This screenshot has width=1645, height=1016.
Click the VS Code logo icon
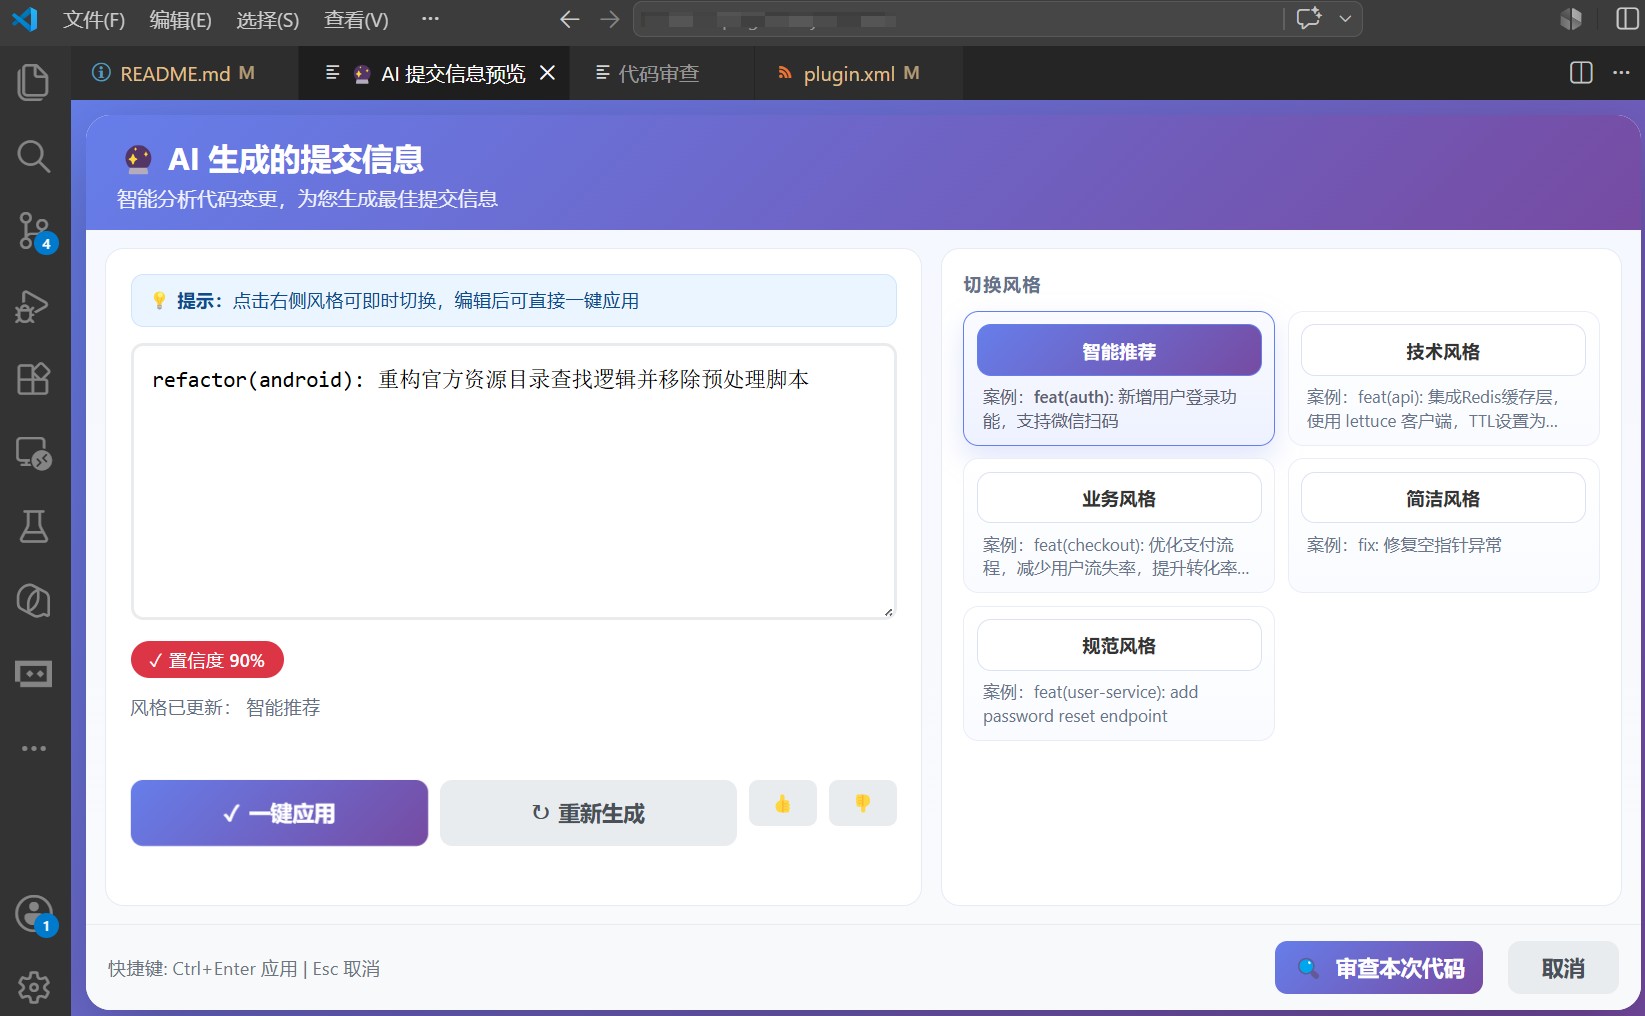coord(23,19)
